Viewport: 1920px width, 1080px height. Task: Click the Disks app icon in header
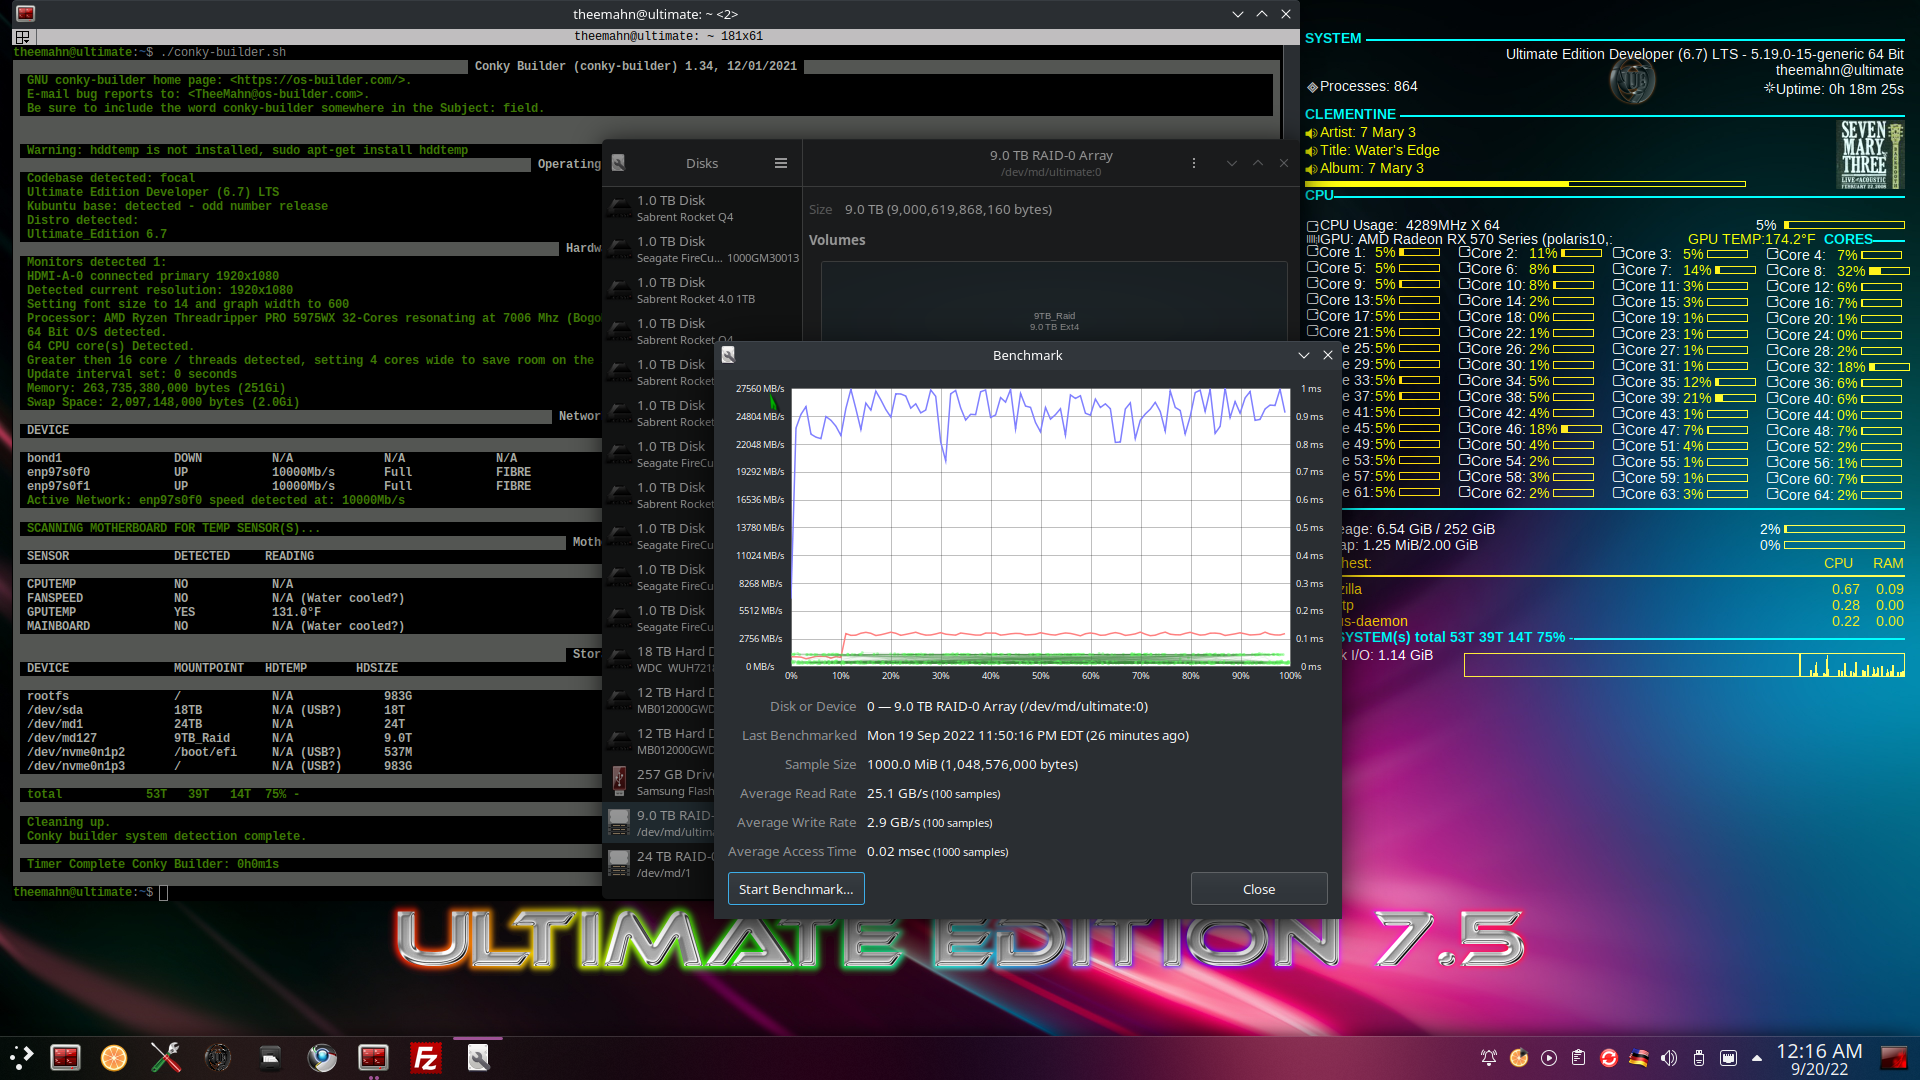(618, 163)
